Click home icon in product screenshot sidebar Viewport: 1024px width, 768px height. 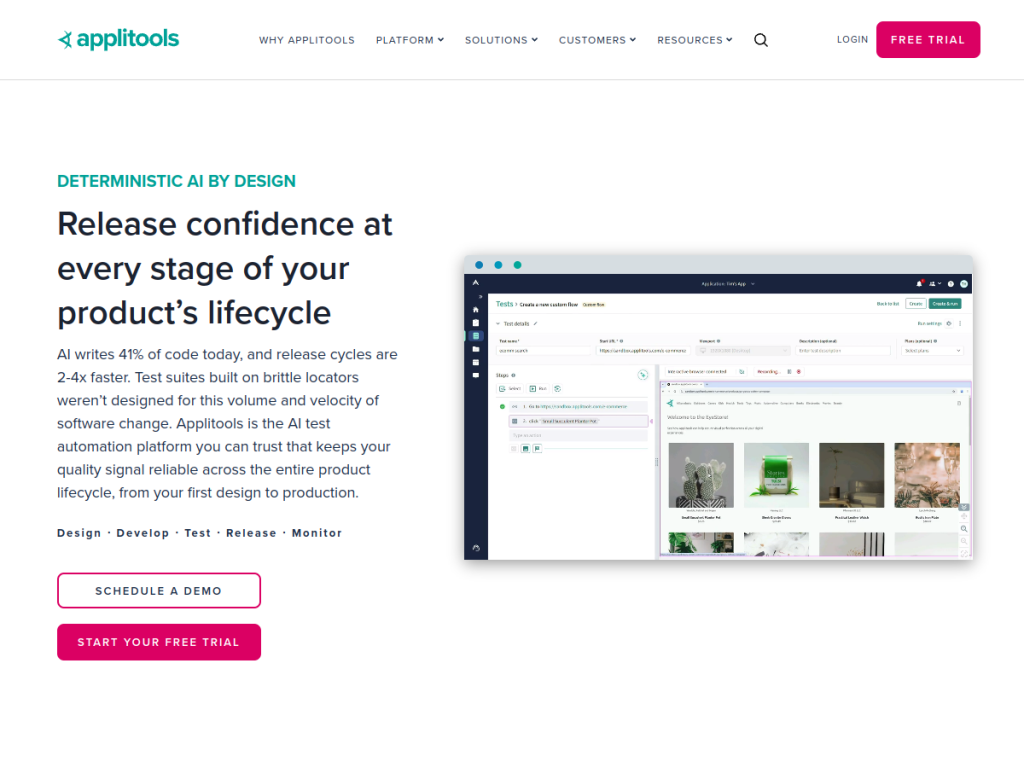pos(475,310)
